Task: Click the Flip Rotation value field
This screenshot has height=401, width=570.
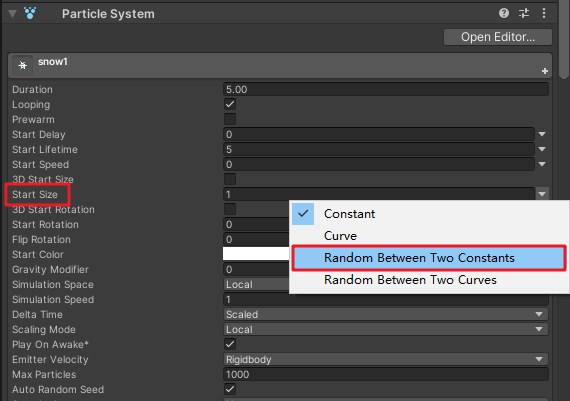Action: (256, 239)
